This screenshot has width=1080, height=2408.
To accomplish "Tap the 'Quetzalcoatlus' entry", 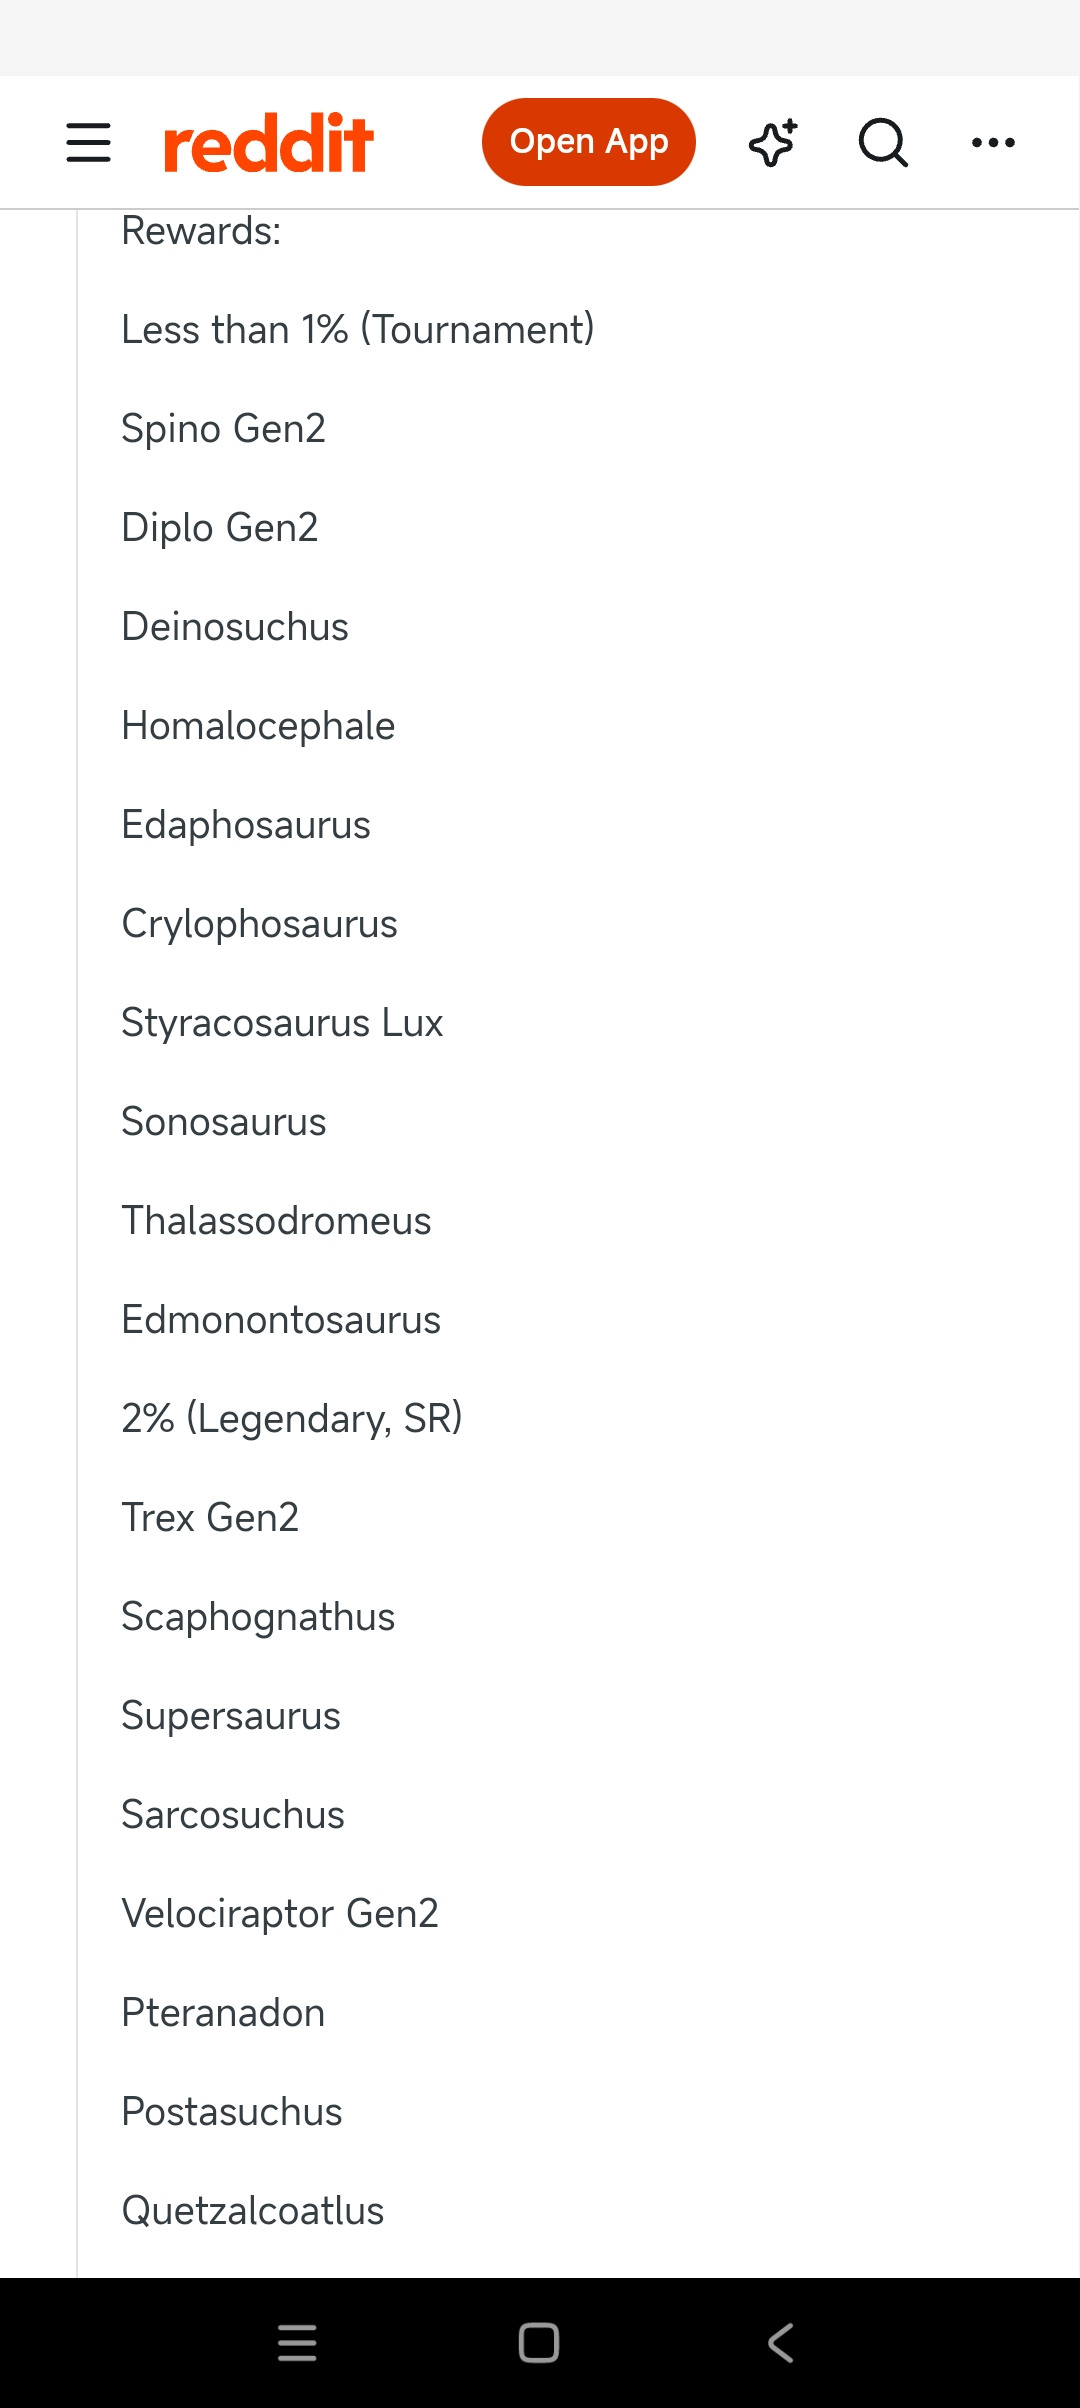I will tap(252, 2211).
